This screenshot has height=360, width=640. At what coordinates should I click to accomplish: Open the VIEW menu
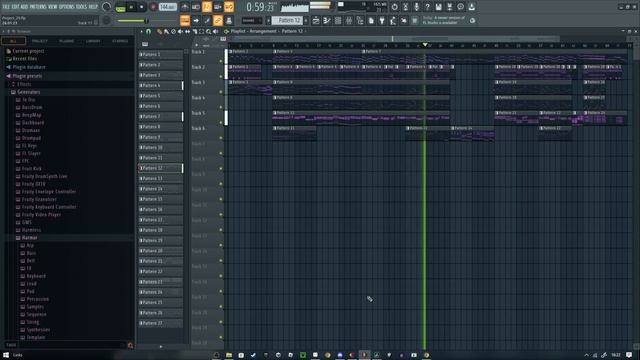53,7
